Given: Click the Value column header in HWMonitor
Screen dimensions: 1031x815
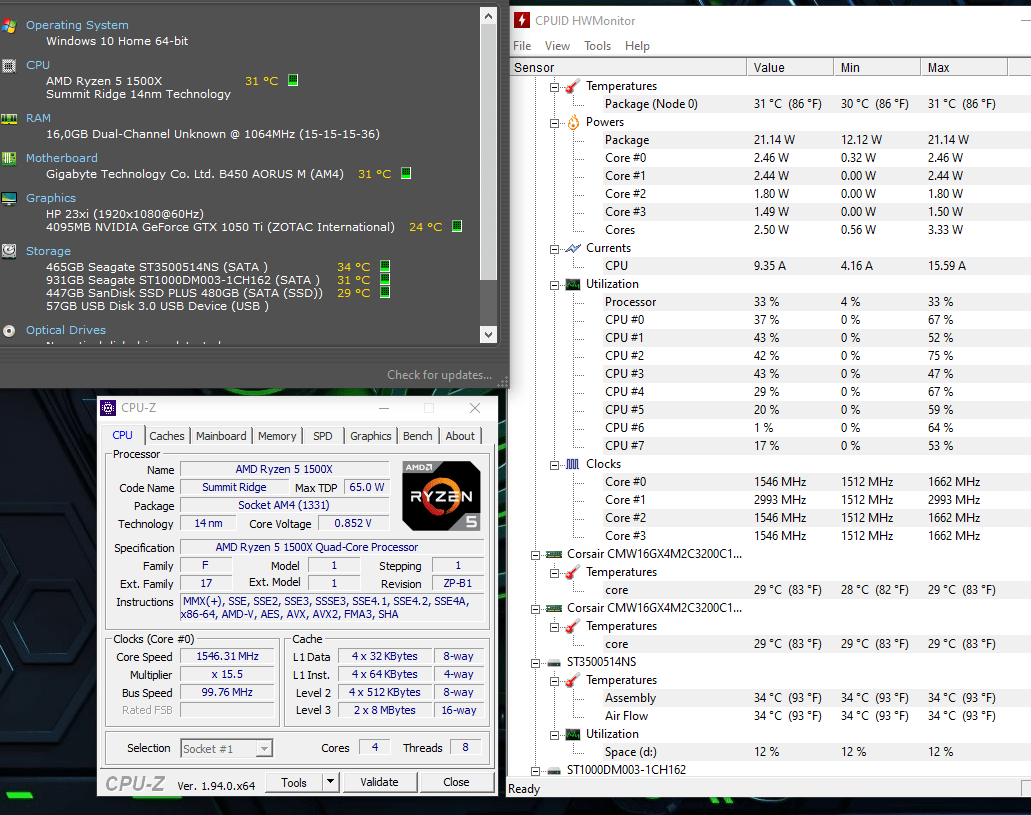Looking at the screenshot, I should point(790,67).
